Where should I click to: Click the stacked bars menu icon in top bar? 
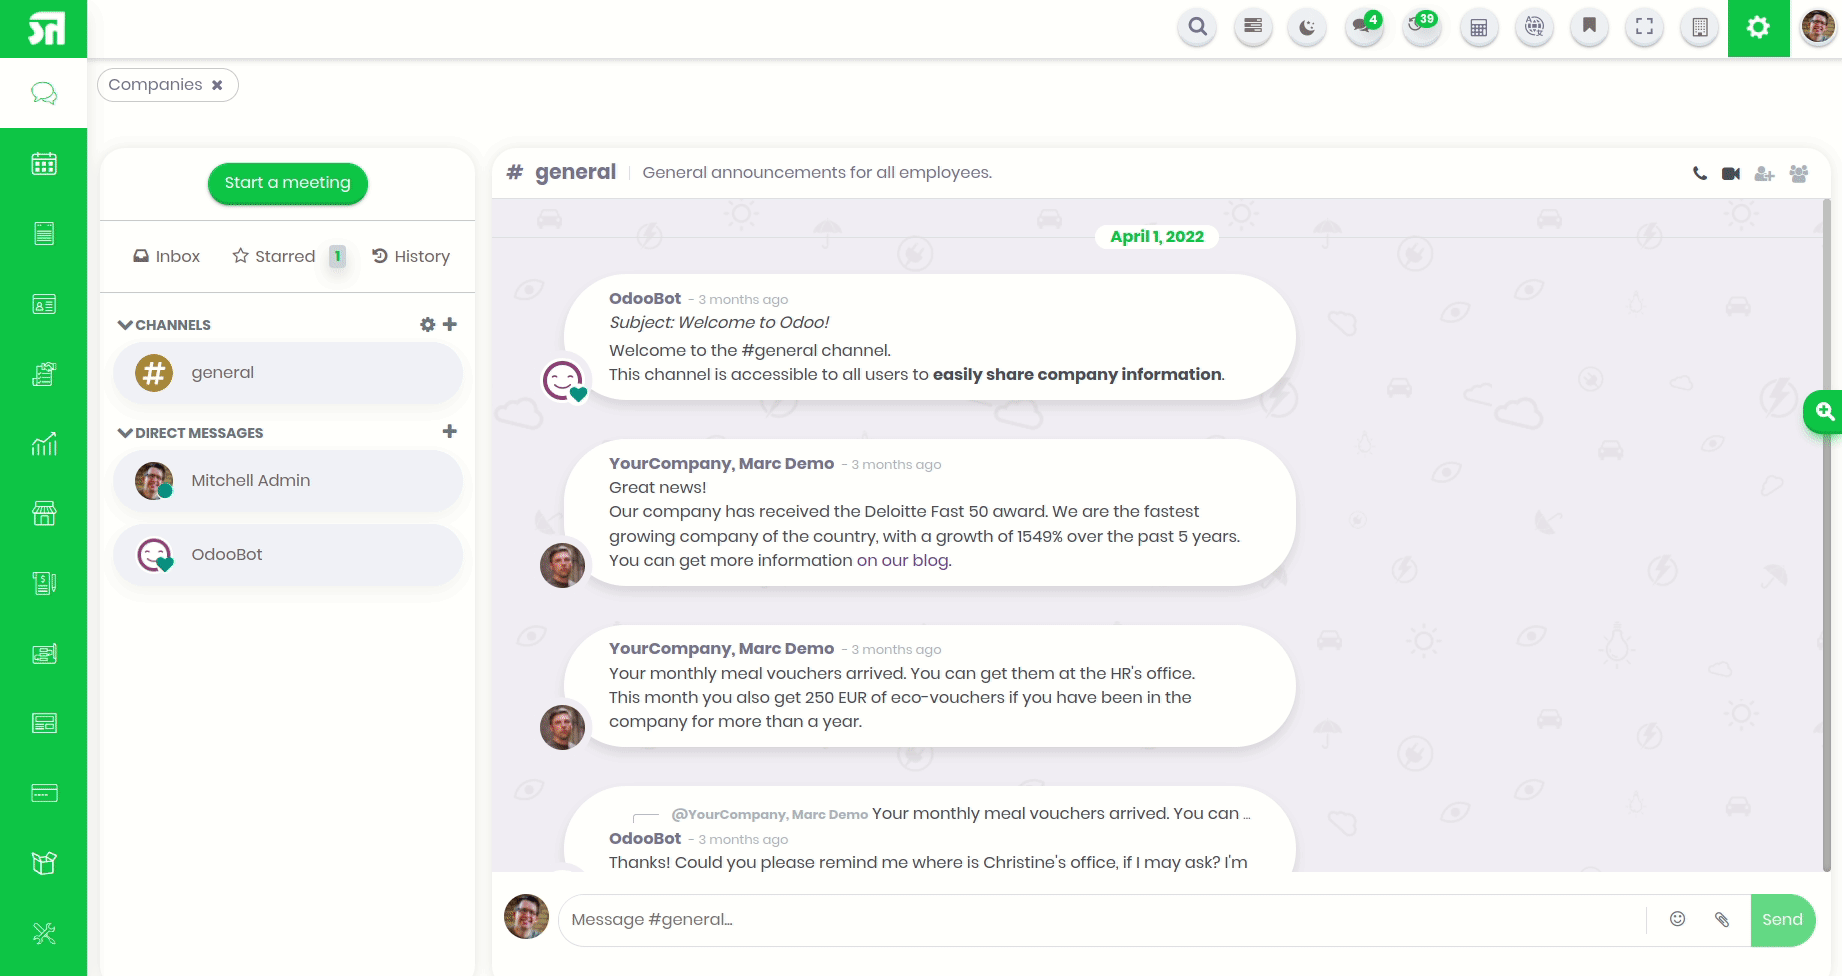[x=1252, y=27]
